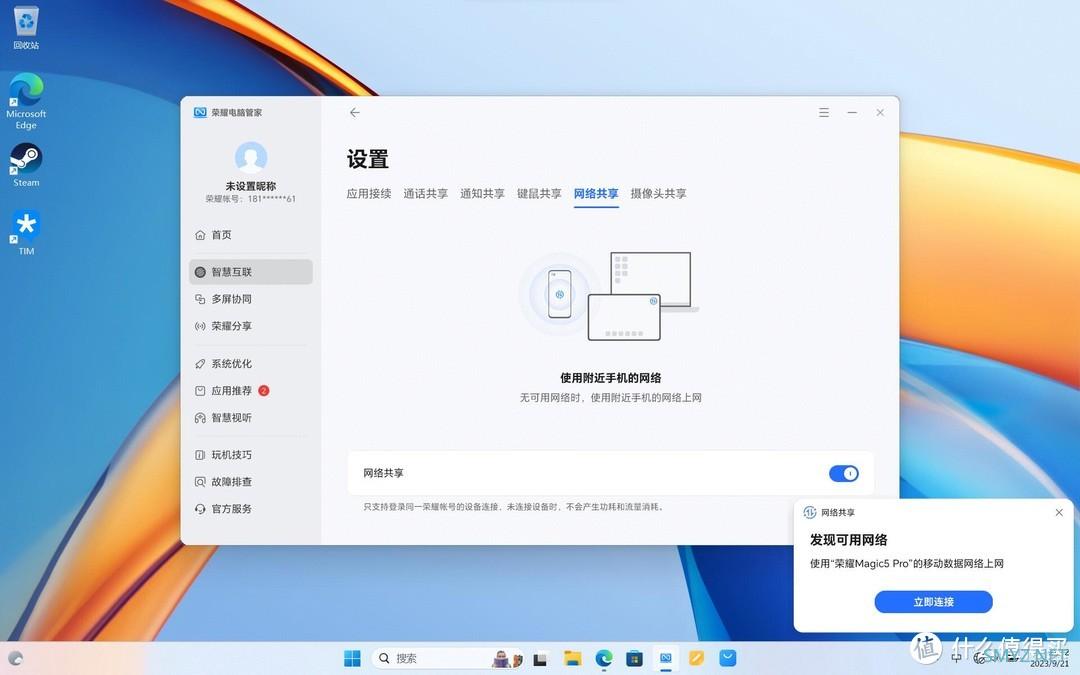Open 官方服务 in the sidebar
Screen dimensions: 1080x675
point(251,509)
